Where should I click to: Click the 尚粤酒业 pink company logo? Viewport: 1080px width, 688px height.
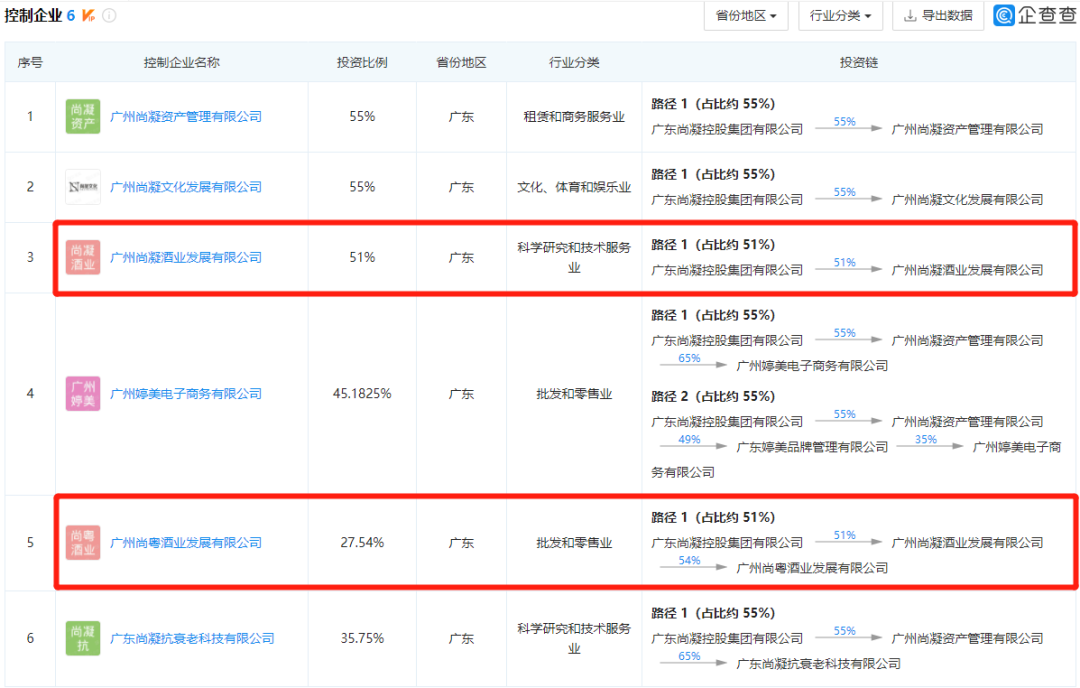(x=83, y=542)
